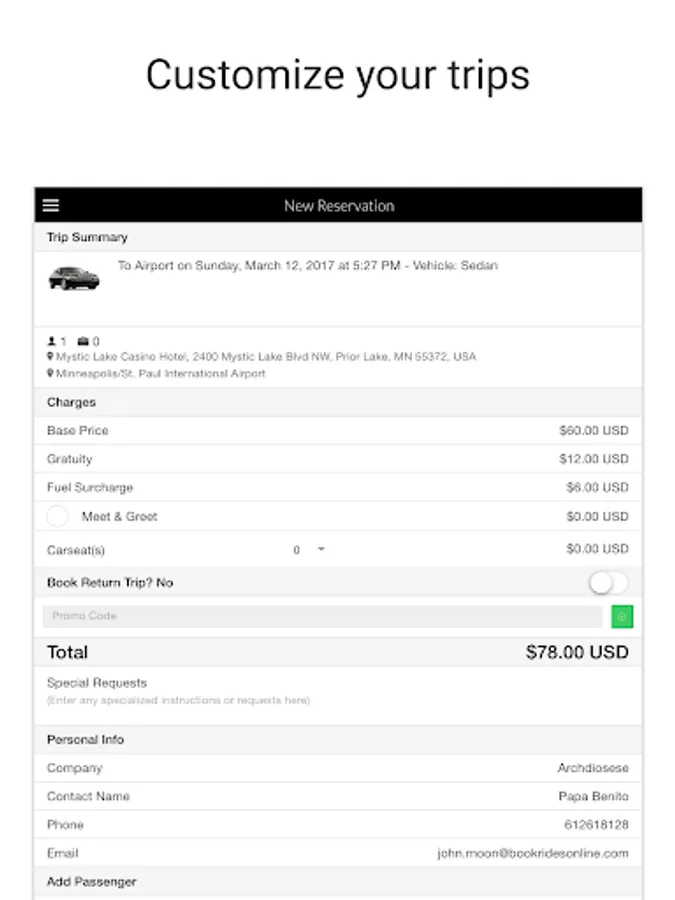
Task: Apply promo code with green button
Action: click(x=622, y=617)
